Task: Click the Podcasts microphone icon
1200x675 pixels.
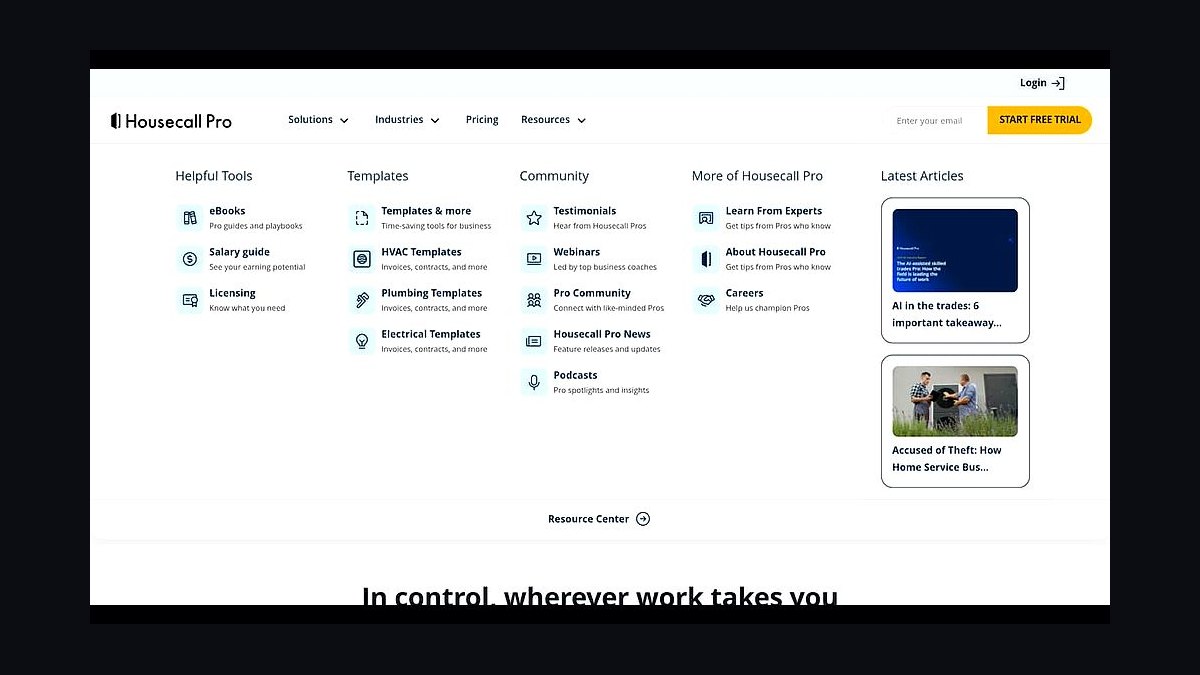Action: click(x=534, y=382)
